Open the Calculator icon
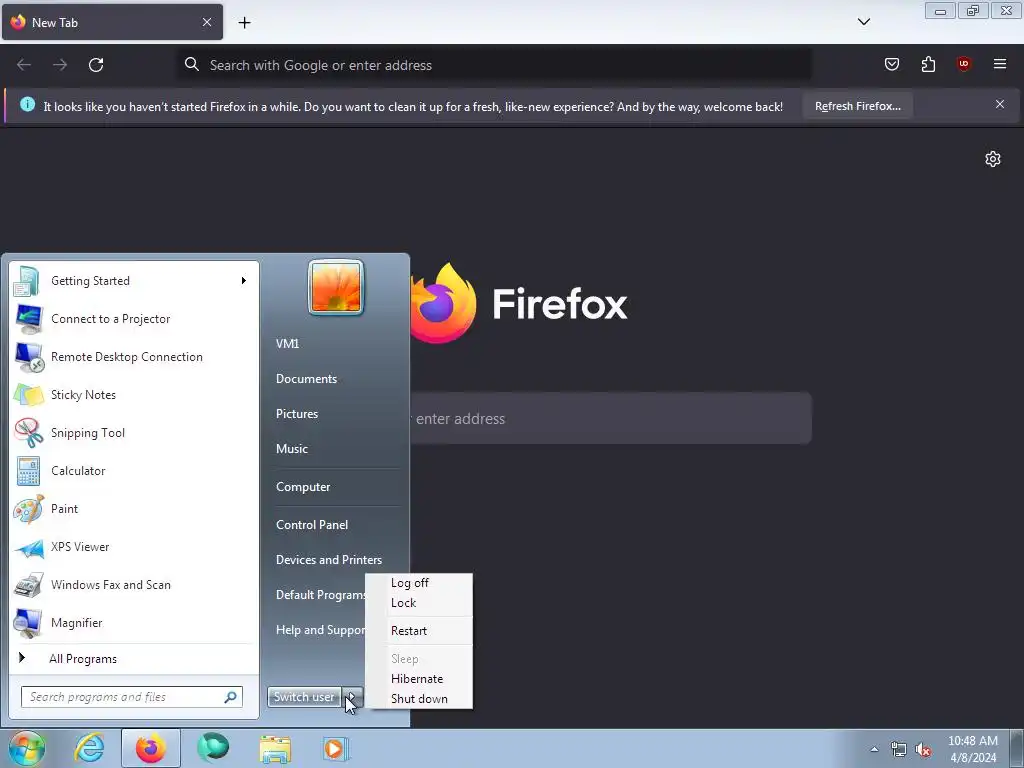The width and height of the screenshot is (1024, 768). coord(28,471)
